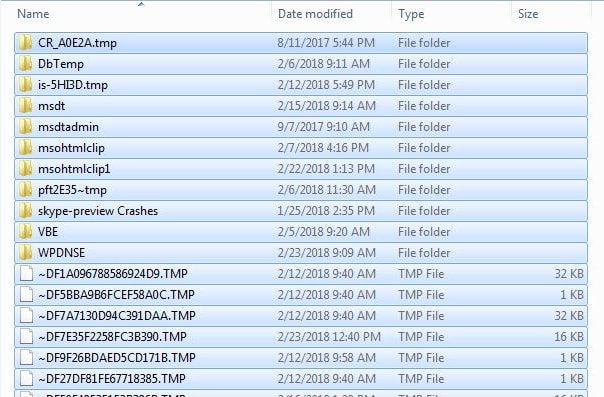Viewport: 604px width, 397px height.
Task: Select the skype-preview Crashes folder name
Action: click(98, 211)
